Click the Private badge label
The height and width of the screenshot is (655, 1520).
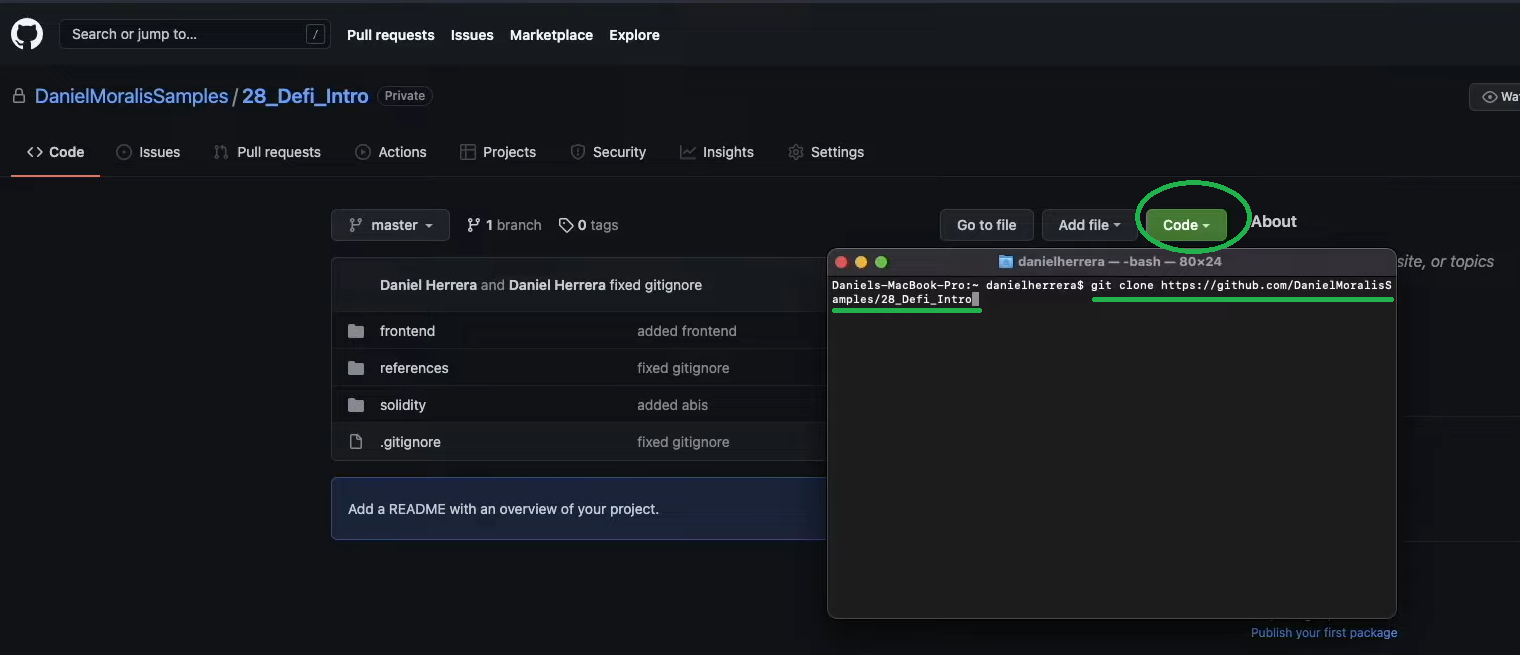pos(405,96)
